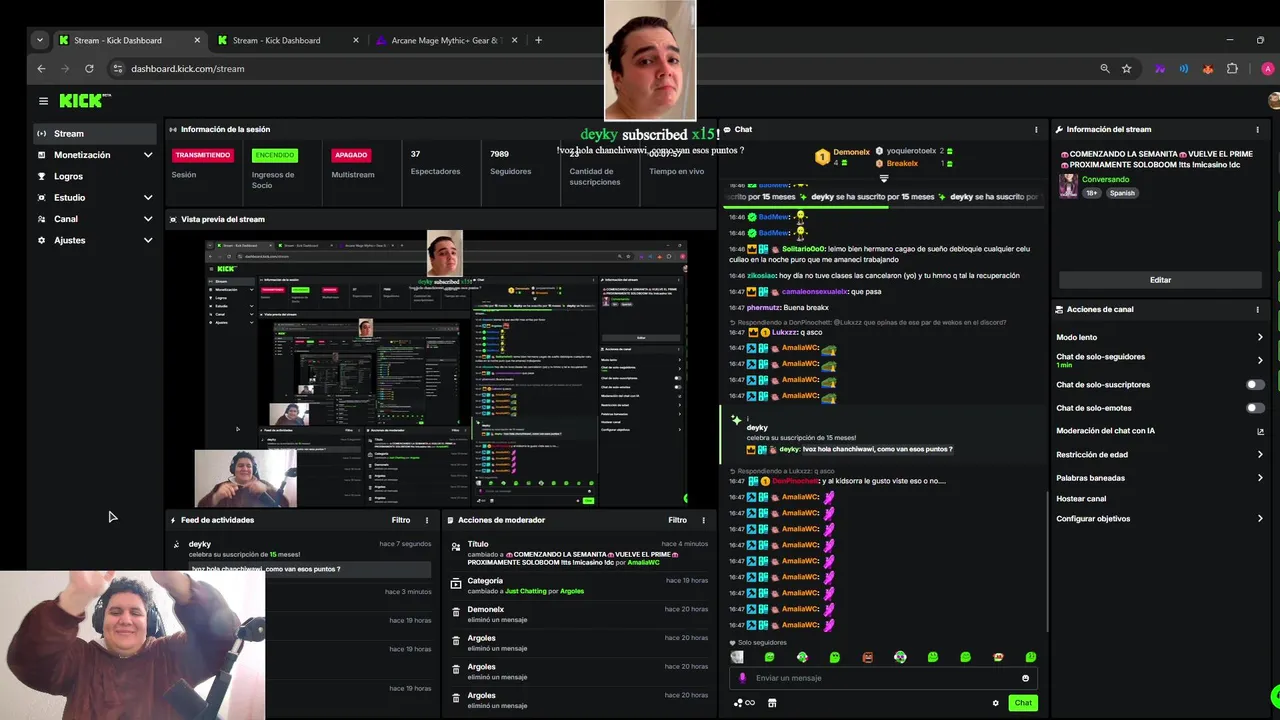
Task: Click the TRANSMITIENDO session status badge
Action: (203, 155)
